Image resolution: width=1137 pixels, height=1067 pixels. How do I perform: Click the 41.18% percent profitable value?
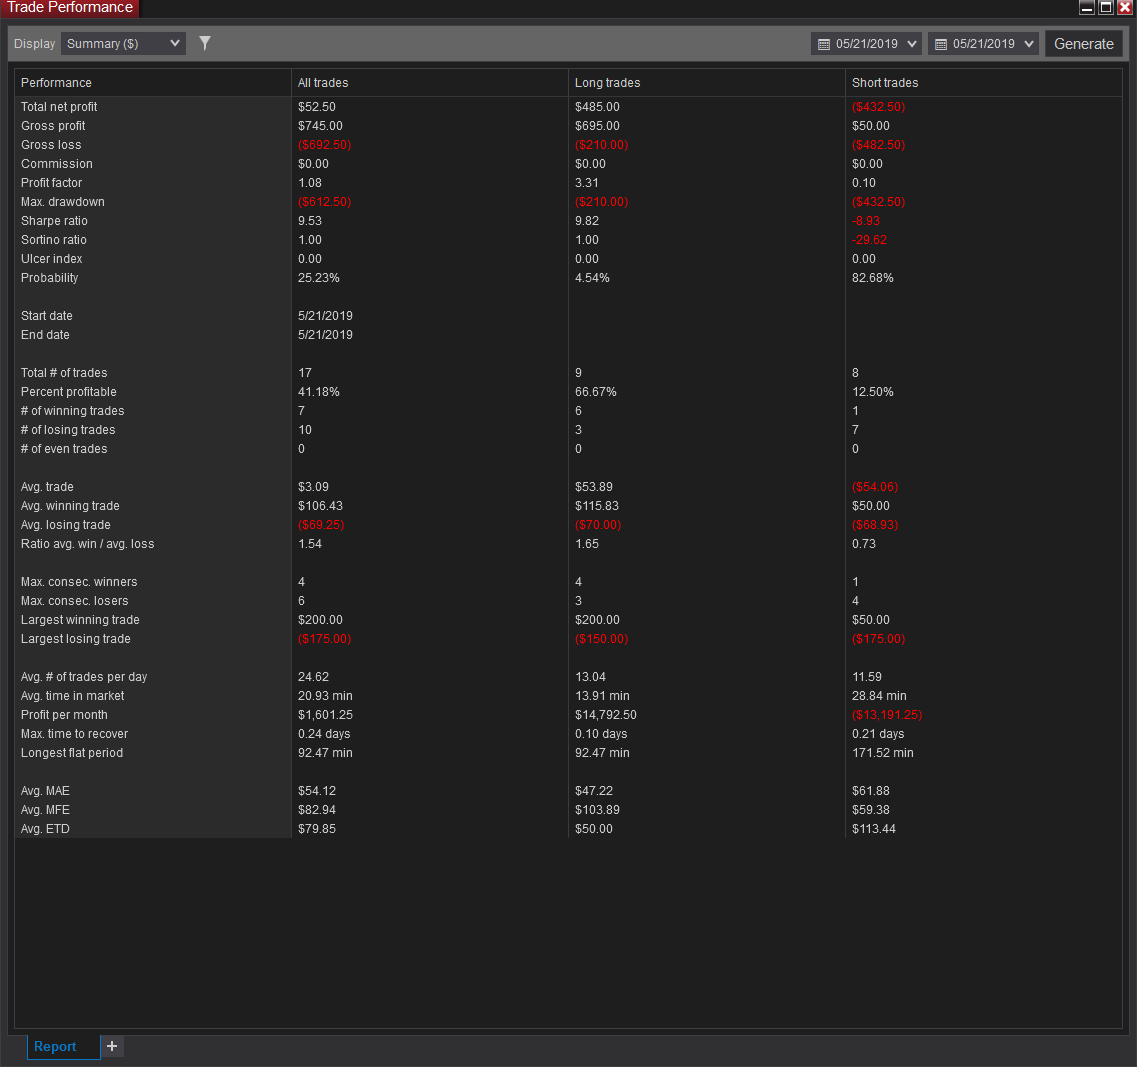(x=318, y=392)
